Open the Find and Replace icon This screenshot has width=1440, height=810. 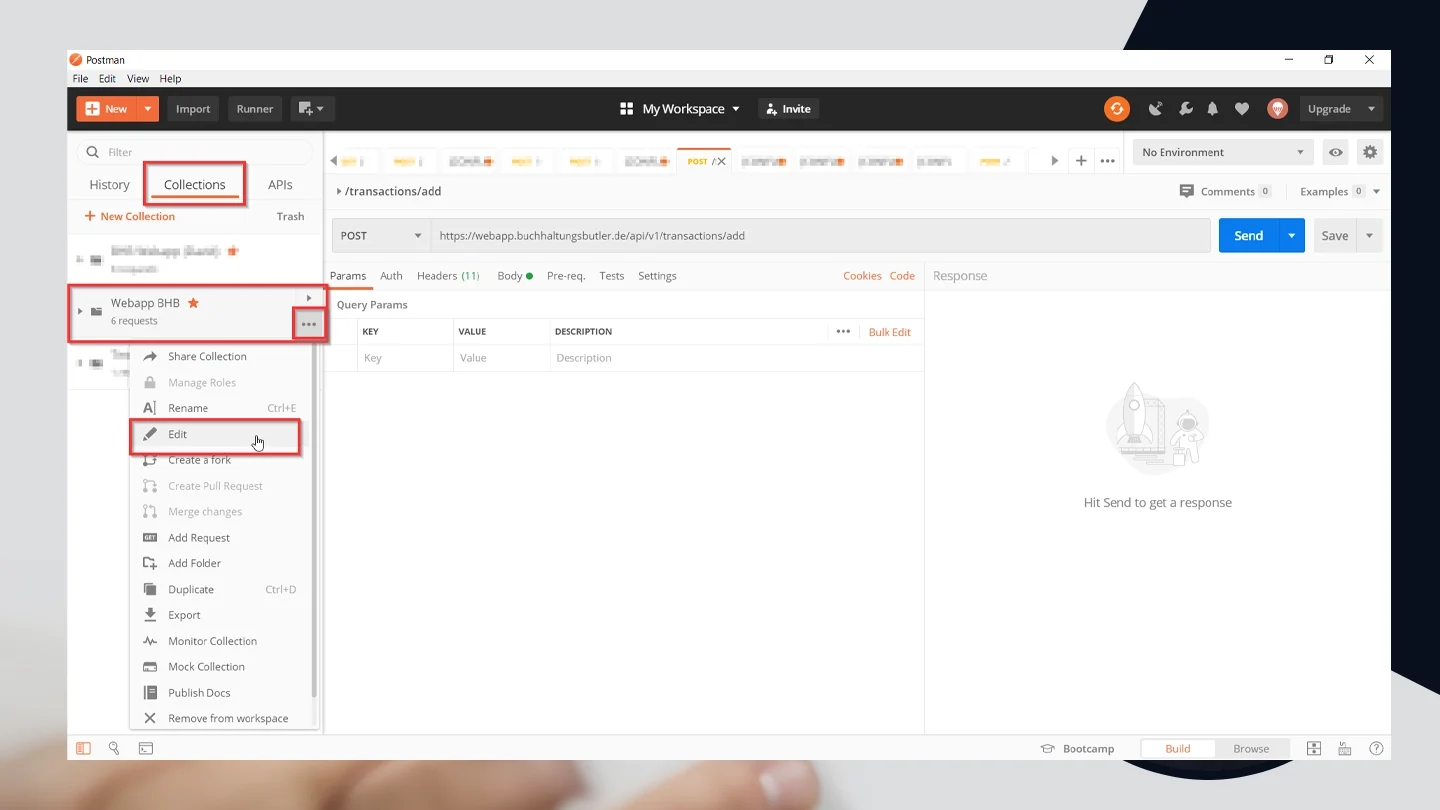(x=114, y=748)
